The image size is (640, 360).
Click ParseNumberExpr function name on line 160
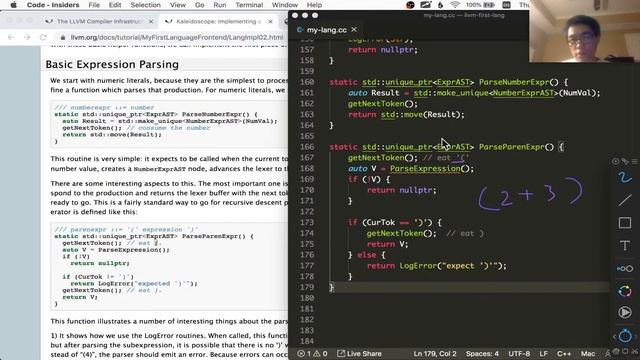click(514, 82)
